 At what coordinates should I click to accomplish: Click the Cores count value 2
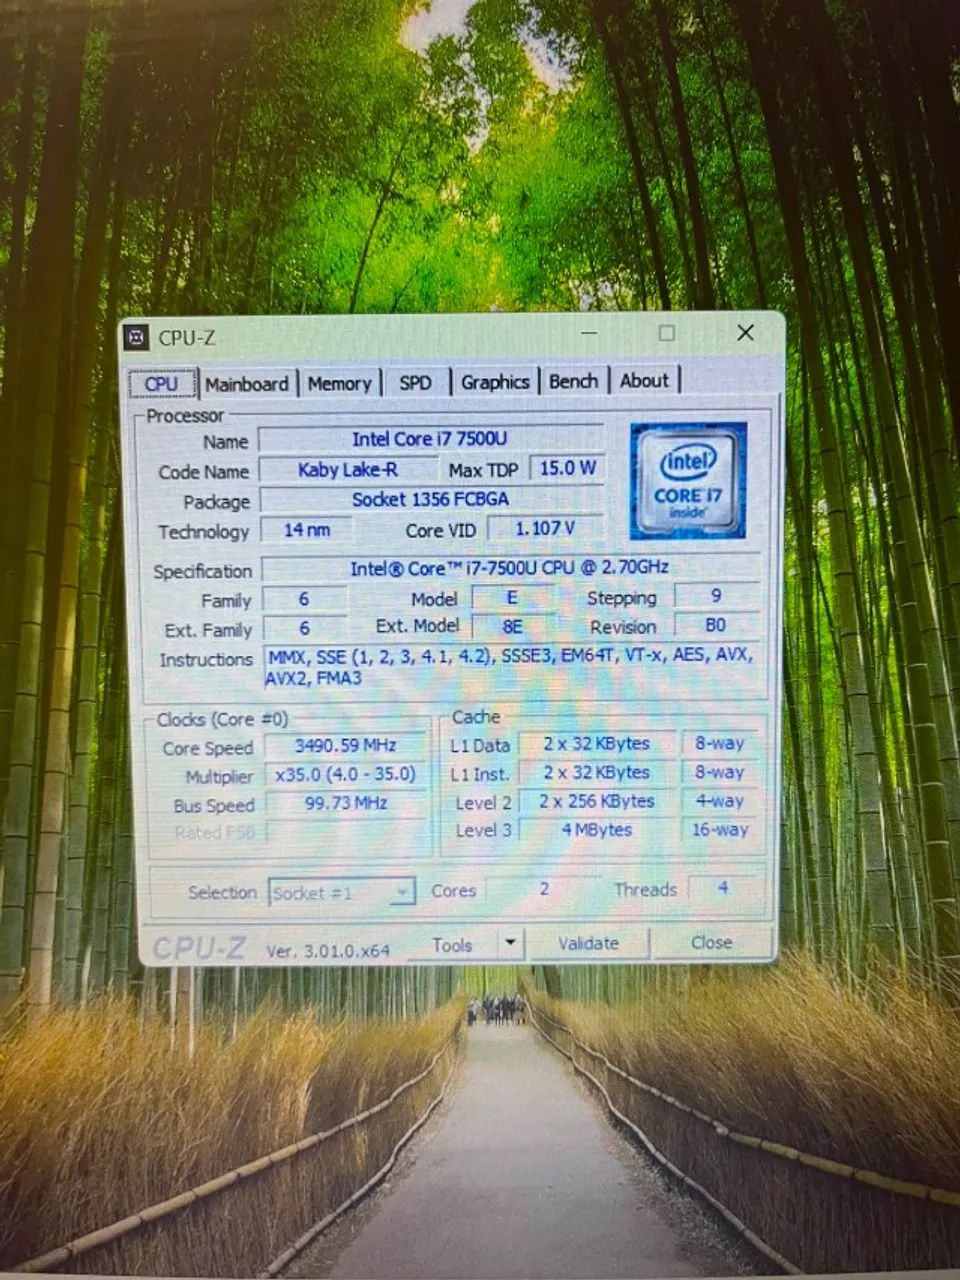tap(544, 889)
